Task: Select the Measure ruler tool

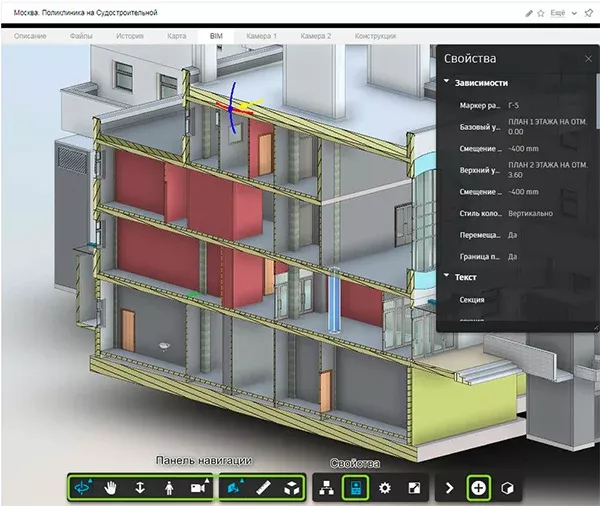Action: 263,488
